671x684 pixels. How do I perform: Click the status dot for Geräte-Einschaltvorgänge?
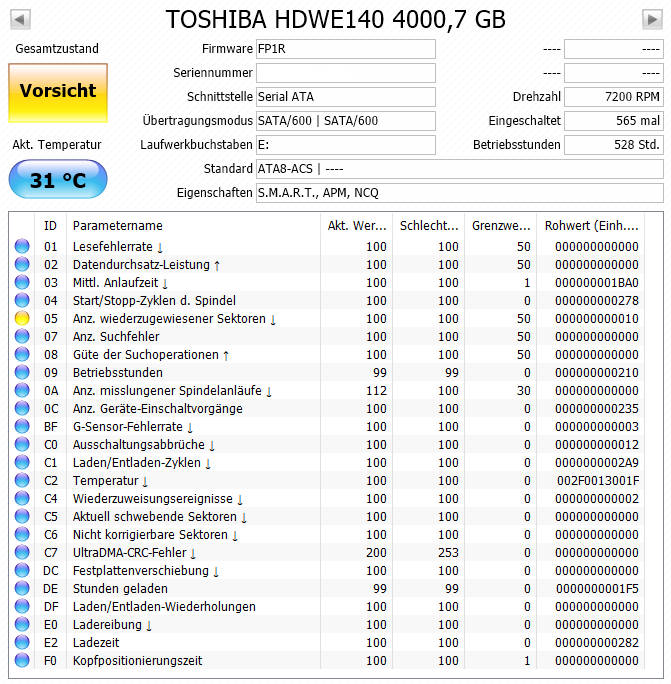coord(22,408)
